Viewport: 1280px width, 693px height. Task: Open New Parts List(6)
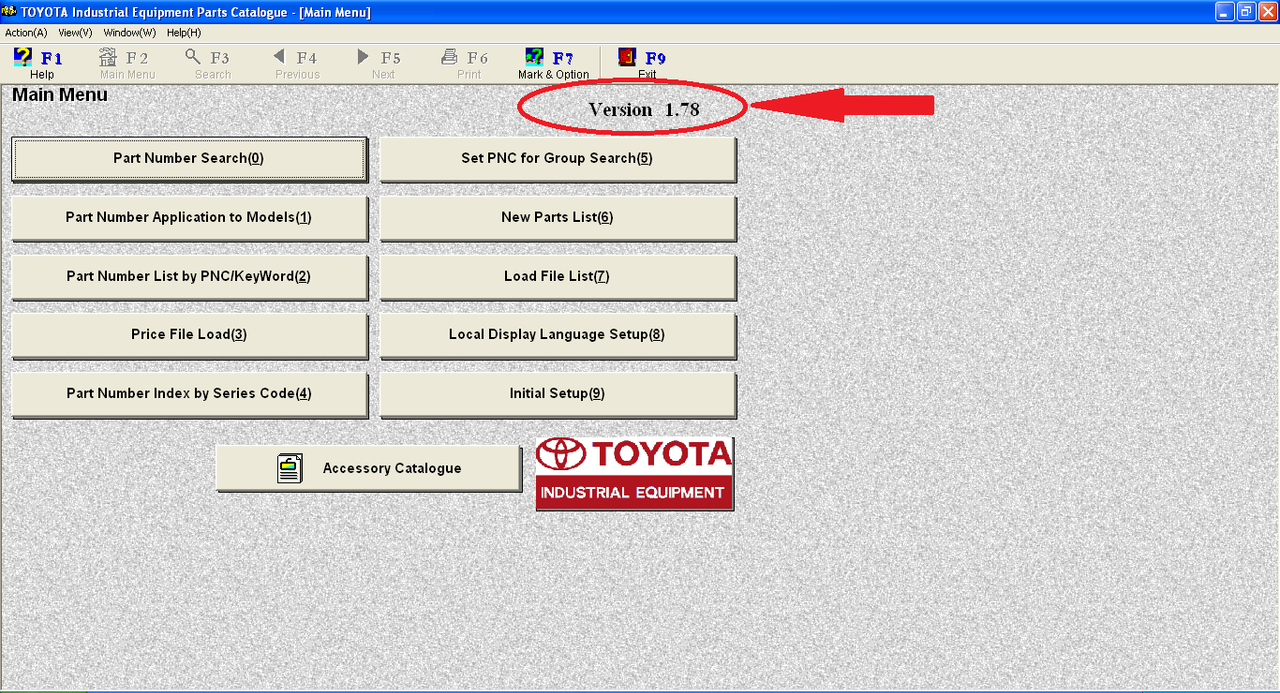[x=557, y=218]
